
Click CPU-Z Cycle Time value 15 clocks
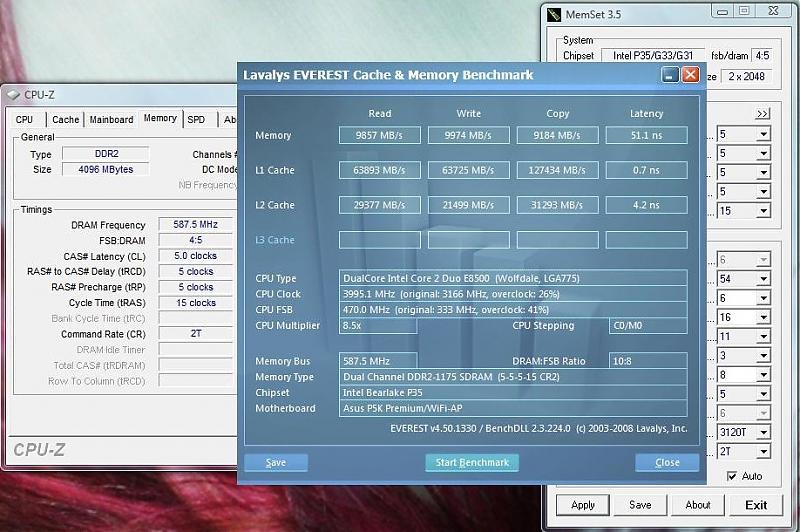point(195,302)
